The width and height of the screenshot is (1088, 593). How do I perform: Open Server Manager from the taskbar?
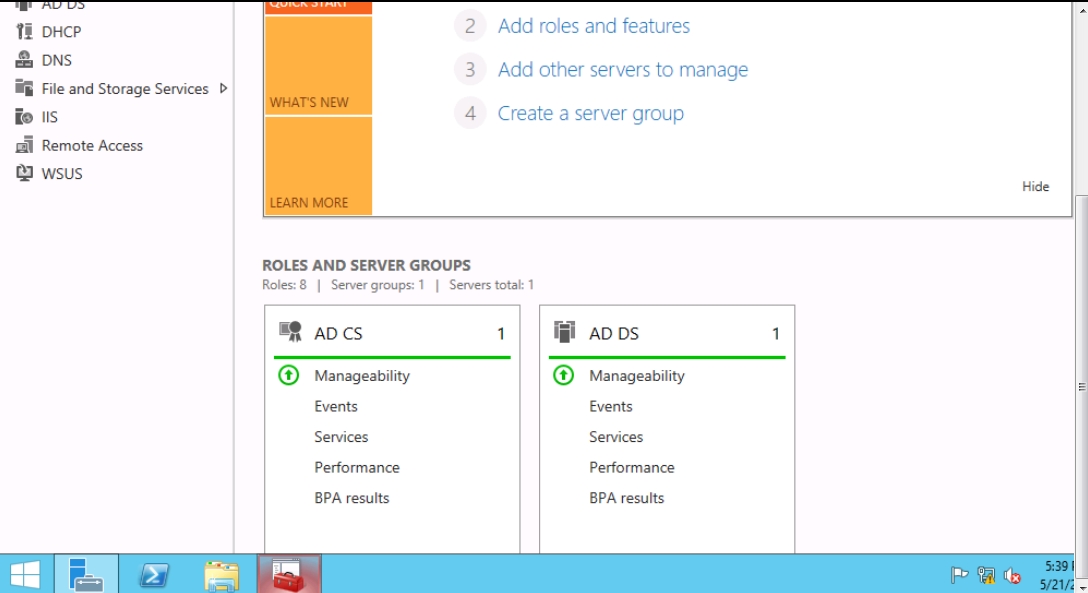(x=87, y=574)
